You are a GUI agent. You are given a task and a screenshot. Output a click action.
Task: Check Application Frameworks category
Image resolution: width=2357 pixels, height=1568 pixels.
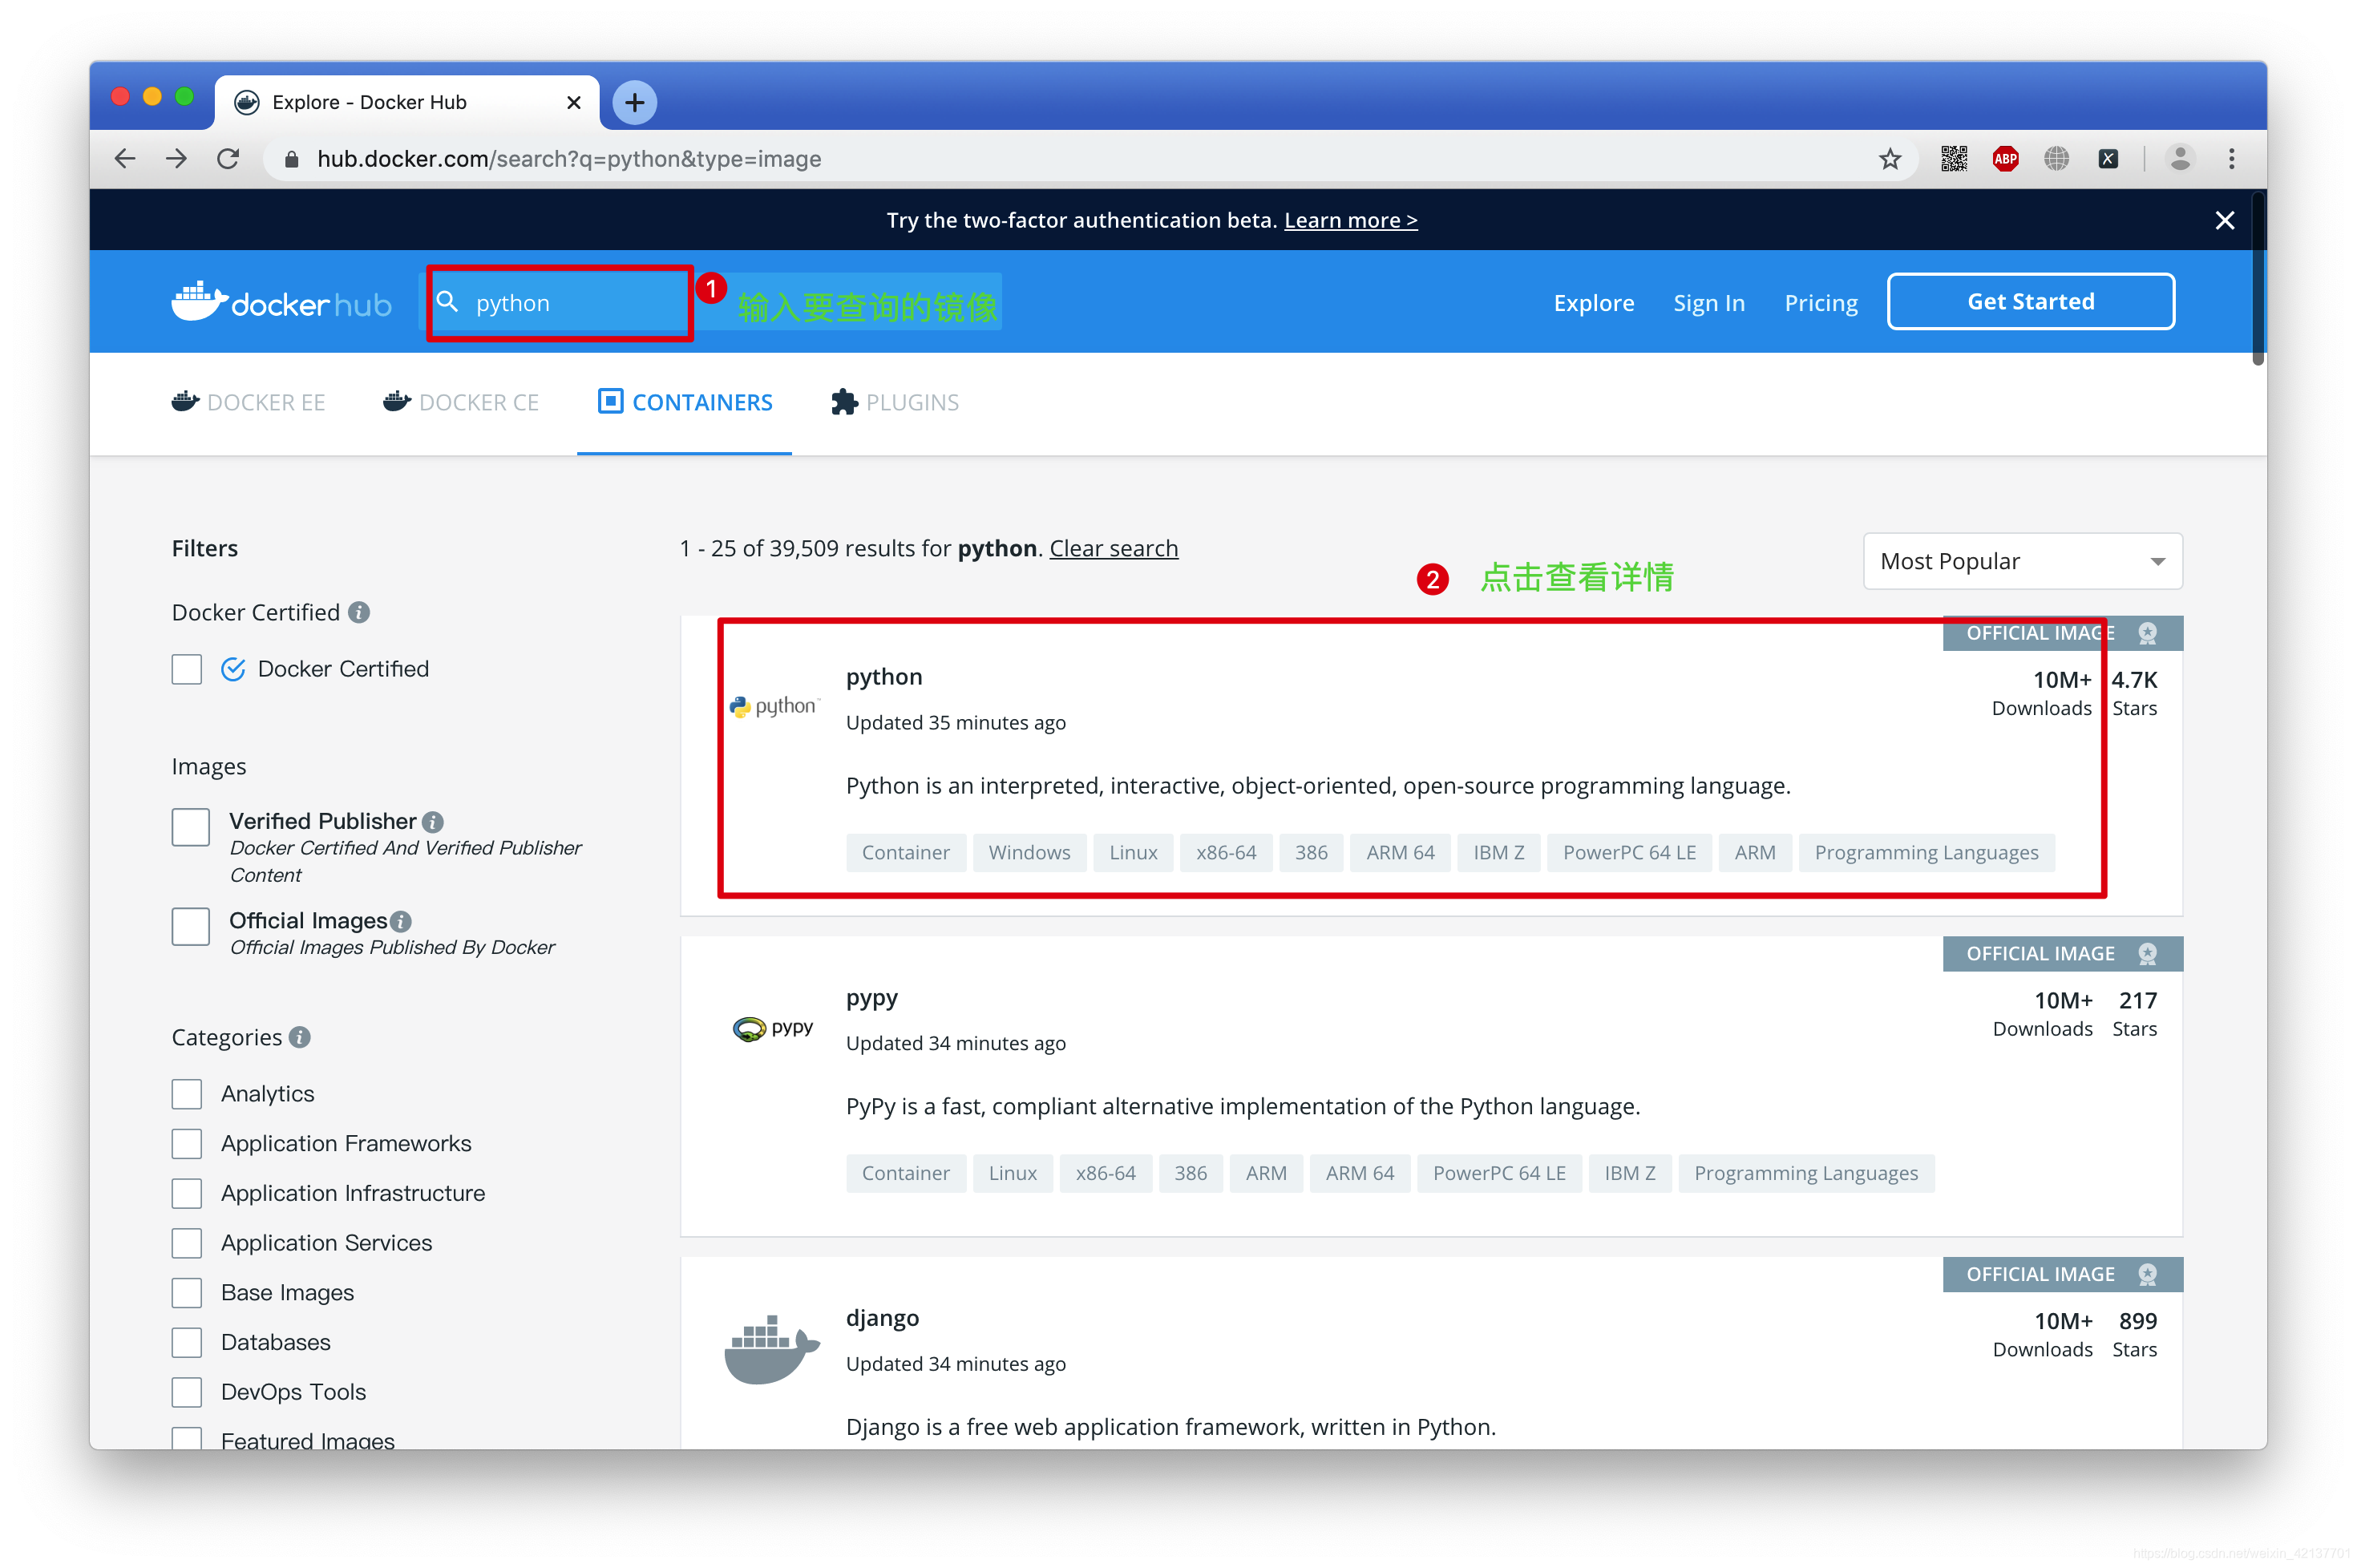click(x=187, y=1143)
